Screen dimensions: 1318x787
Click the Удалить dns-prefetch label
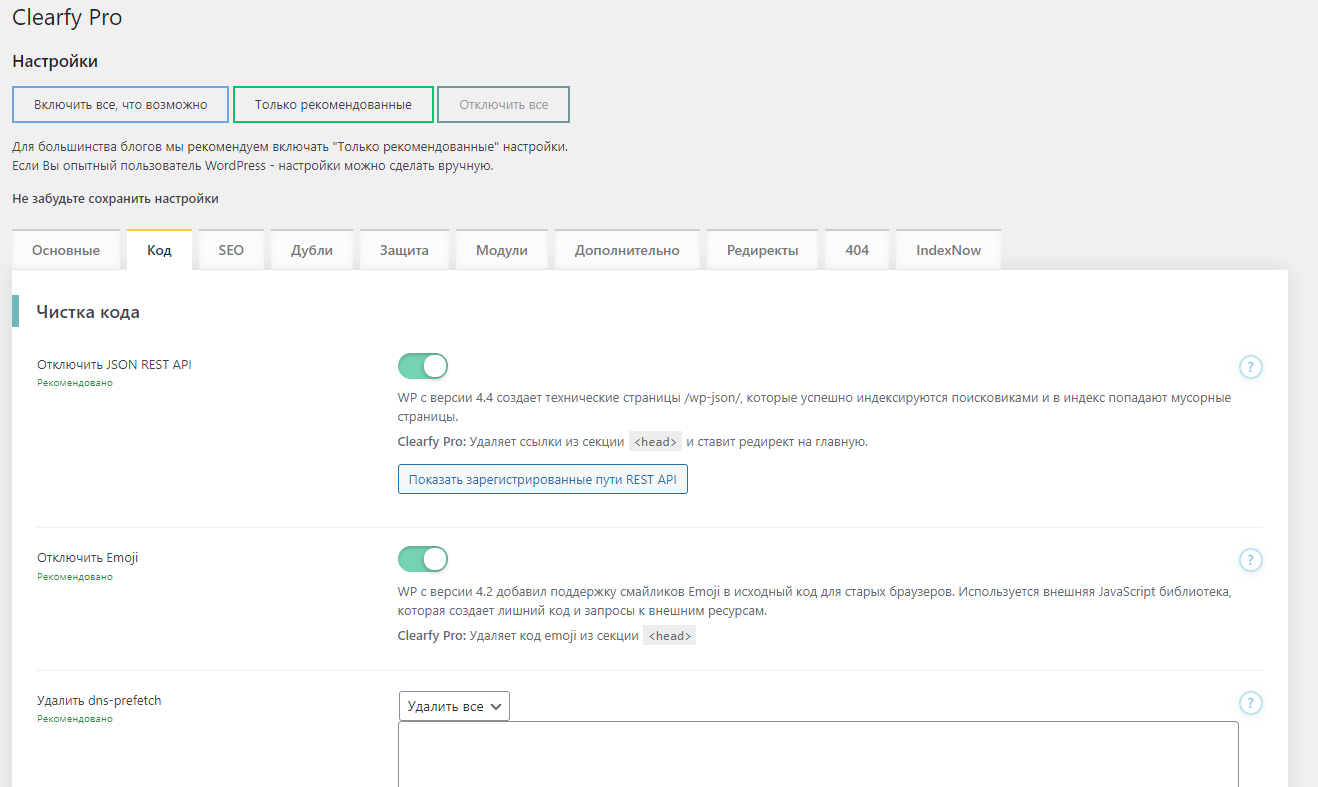pos(99,701)
